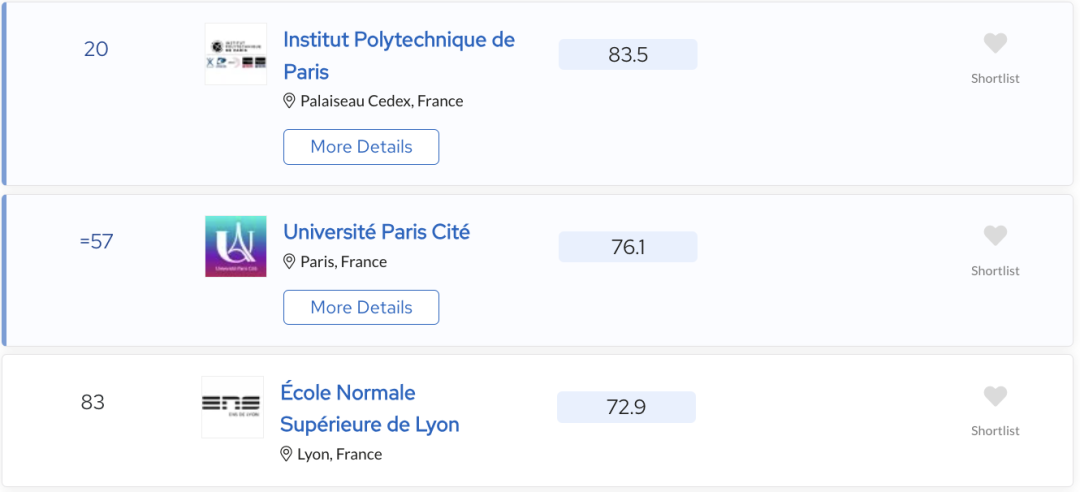Open Université Paris Cité logo thumbnail
The image size is (1080, 492).
tap(236, 246)
